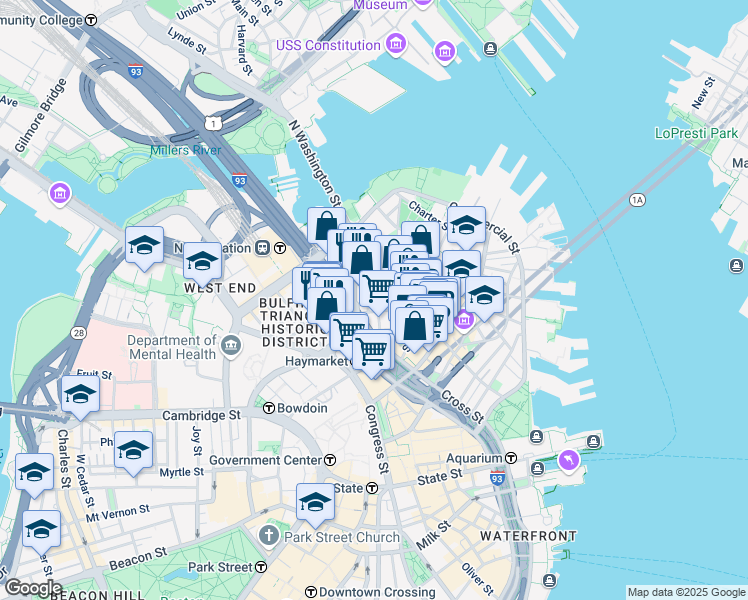
Task: Select the purple museum pin beside the marker cluster
Action: (x=464, y=320)
